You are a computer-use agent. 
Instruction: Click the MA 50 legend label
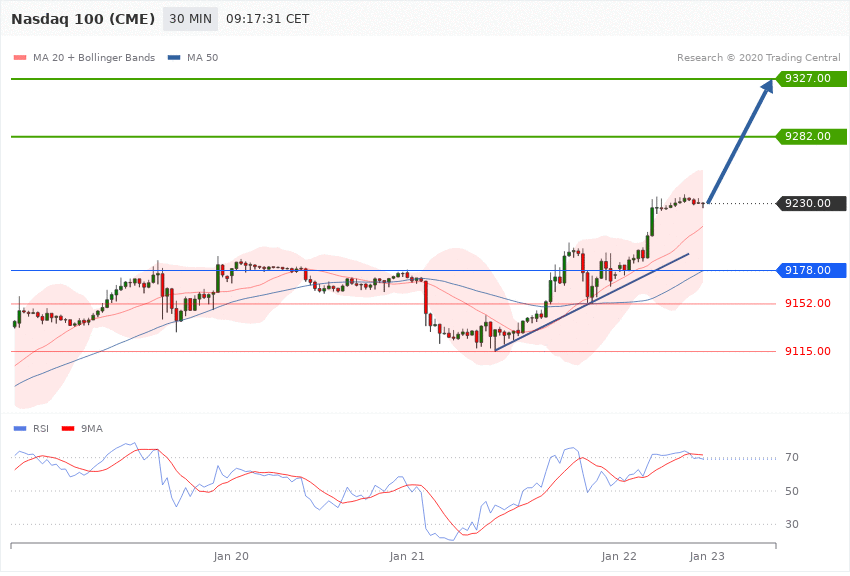point(202,57)
